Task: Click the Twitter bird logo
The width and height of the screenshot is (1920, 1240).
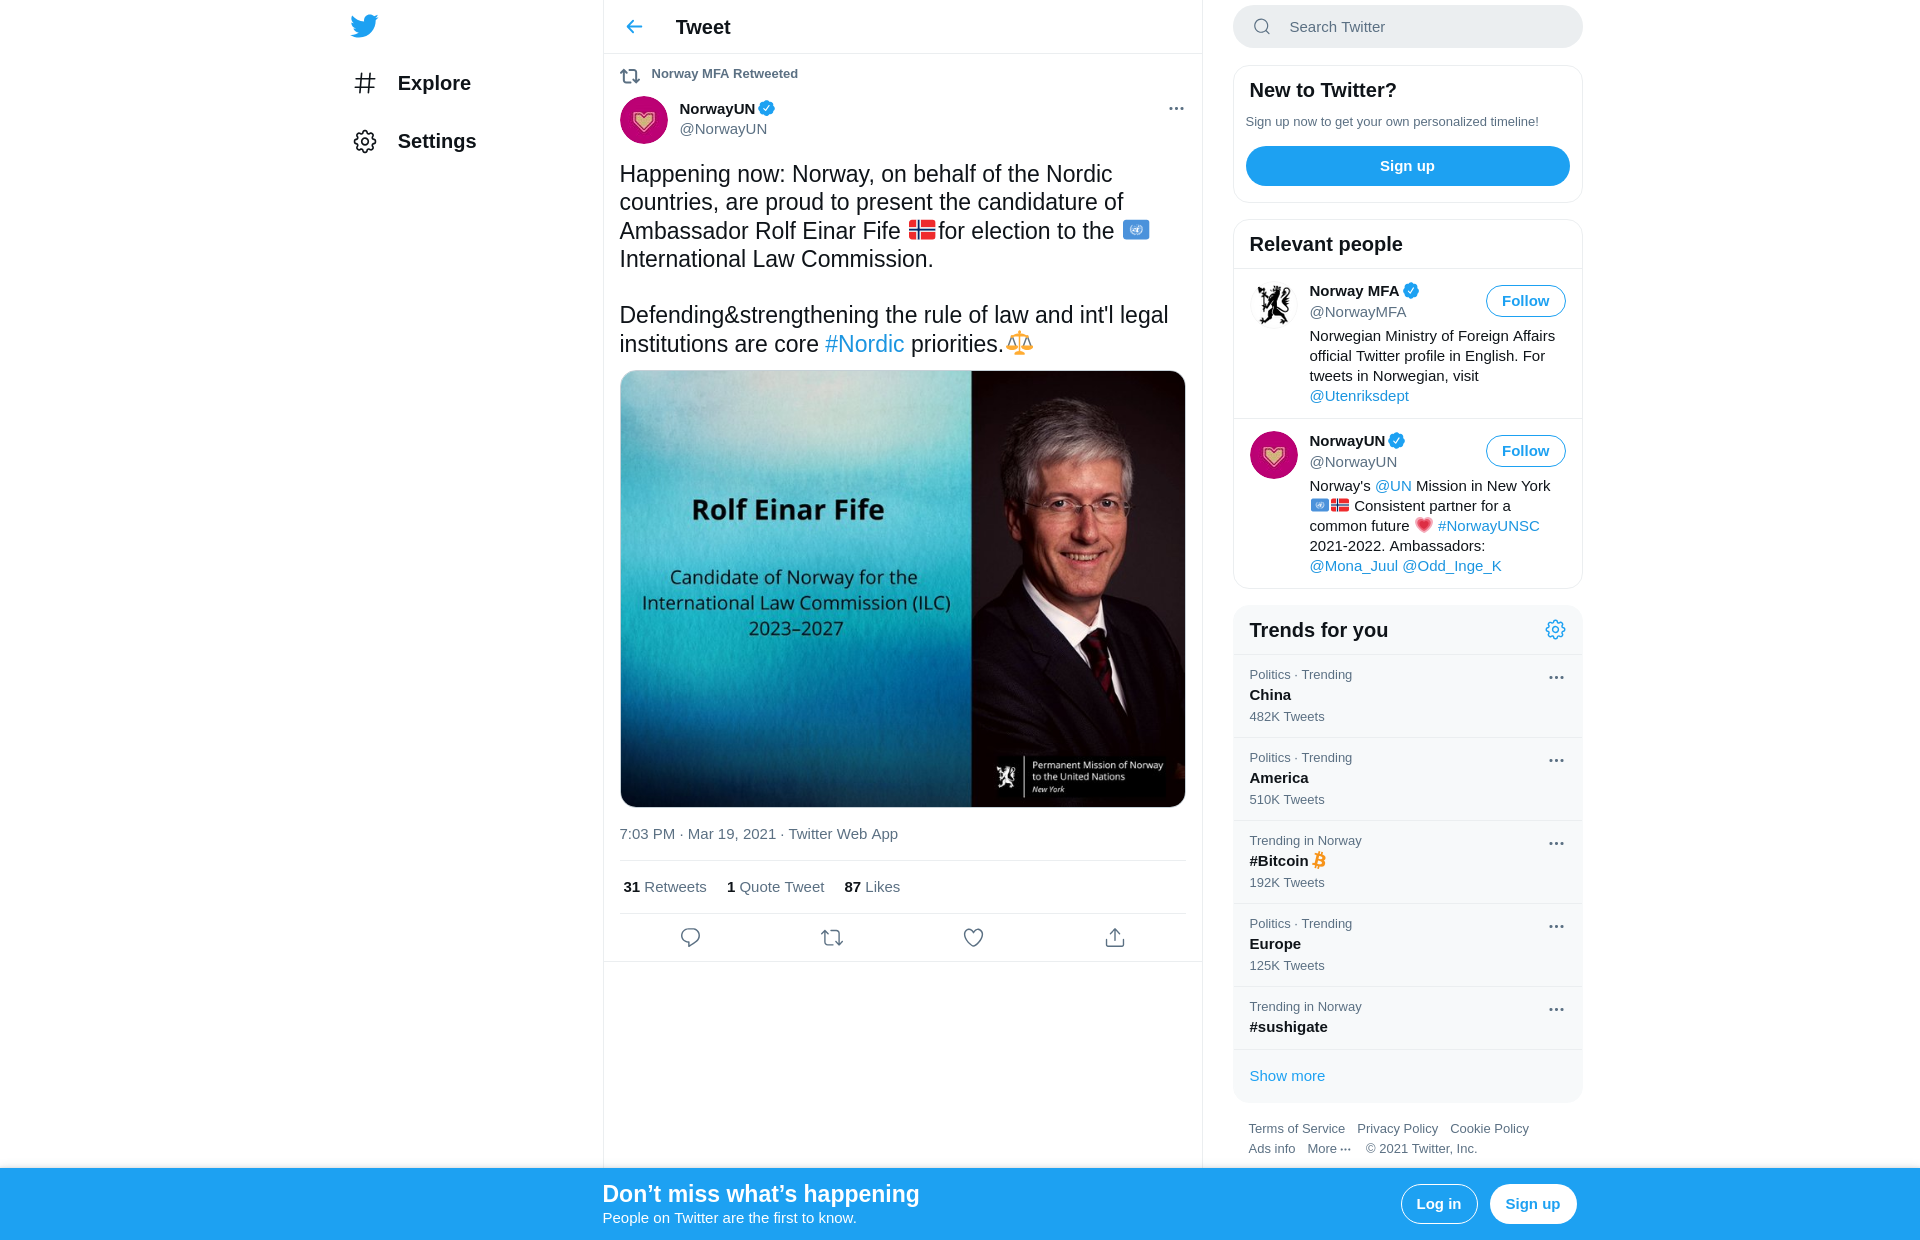Action: [364, 26]
